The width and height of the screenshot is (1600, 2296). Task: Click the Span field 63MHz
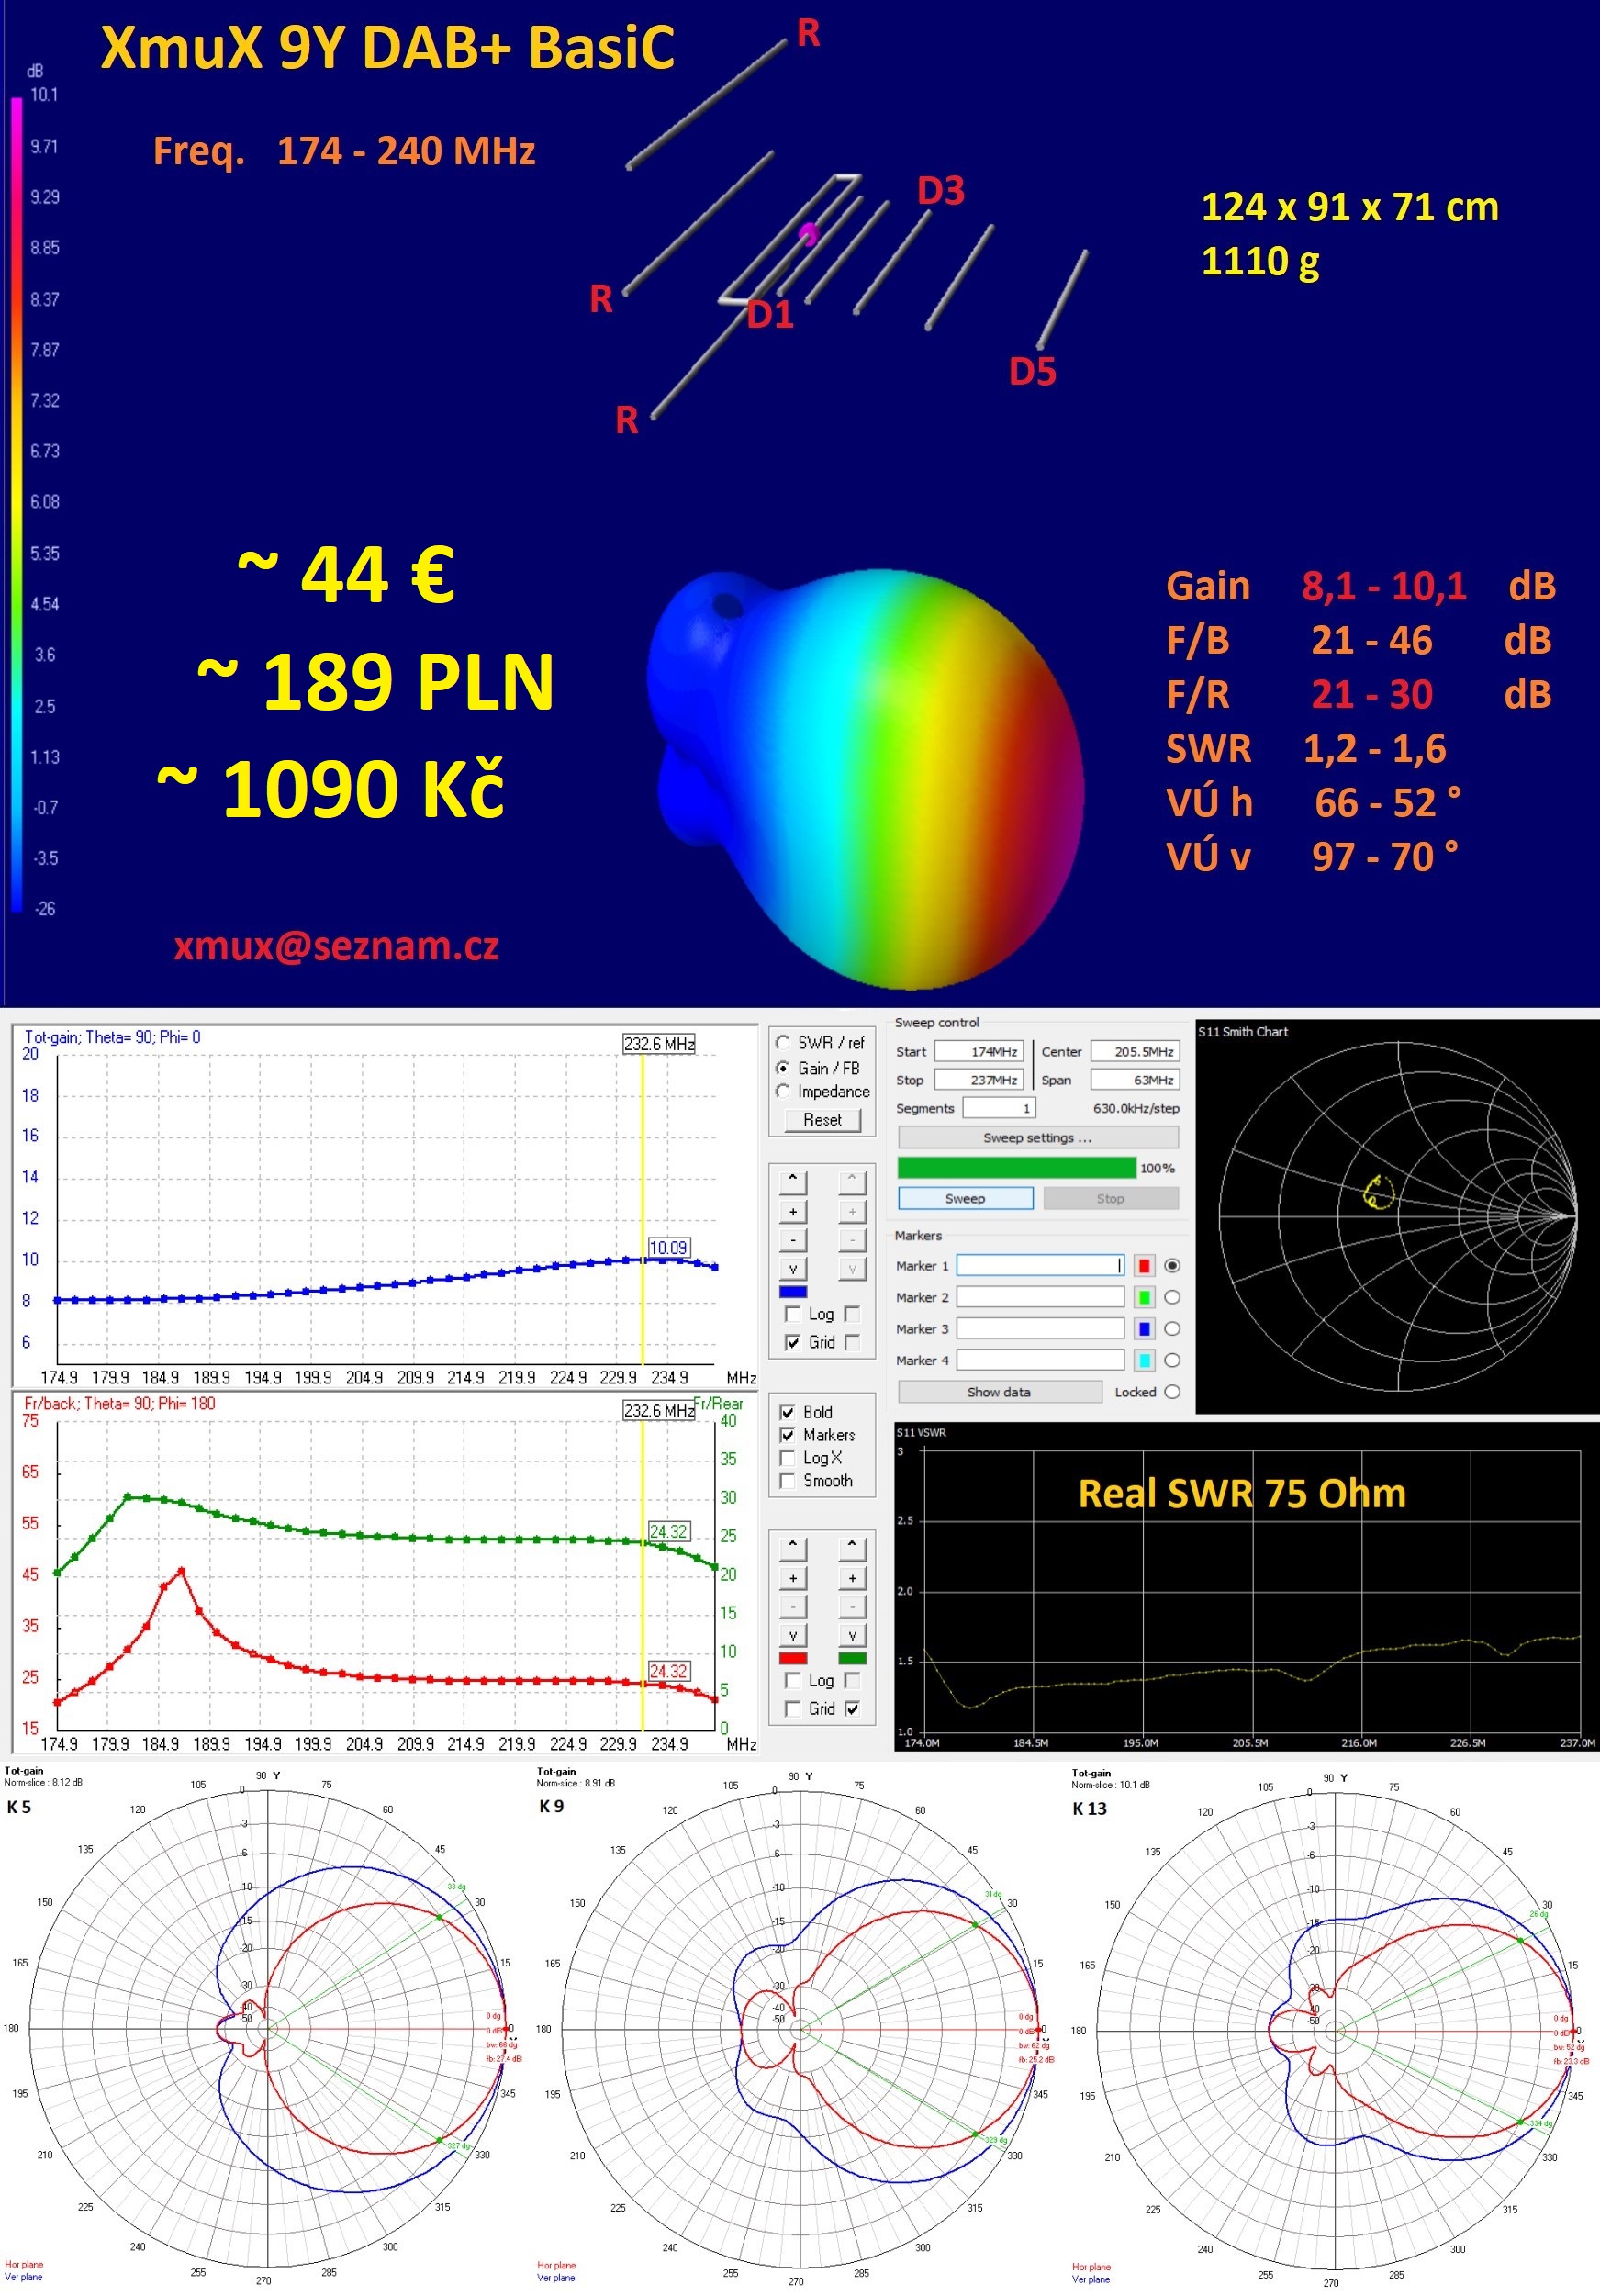pos(1135,1080)
